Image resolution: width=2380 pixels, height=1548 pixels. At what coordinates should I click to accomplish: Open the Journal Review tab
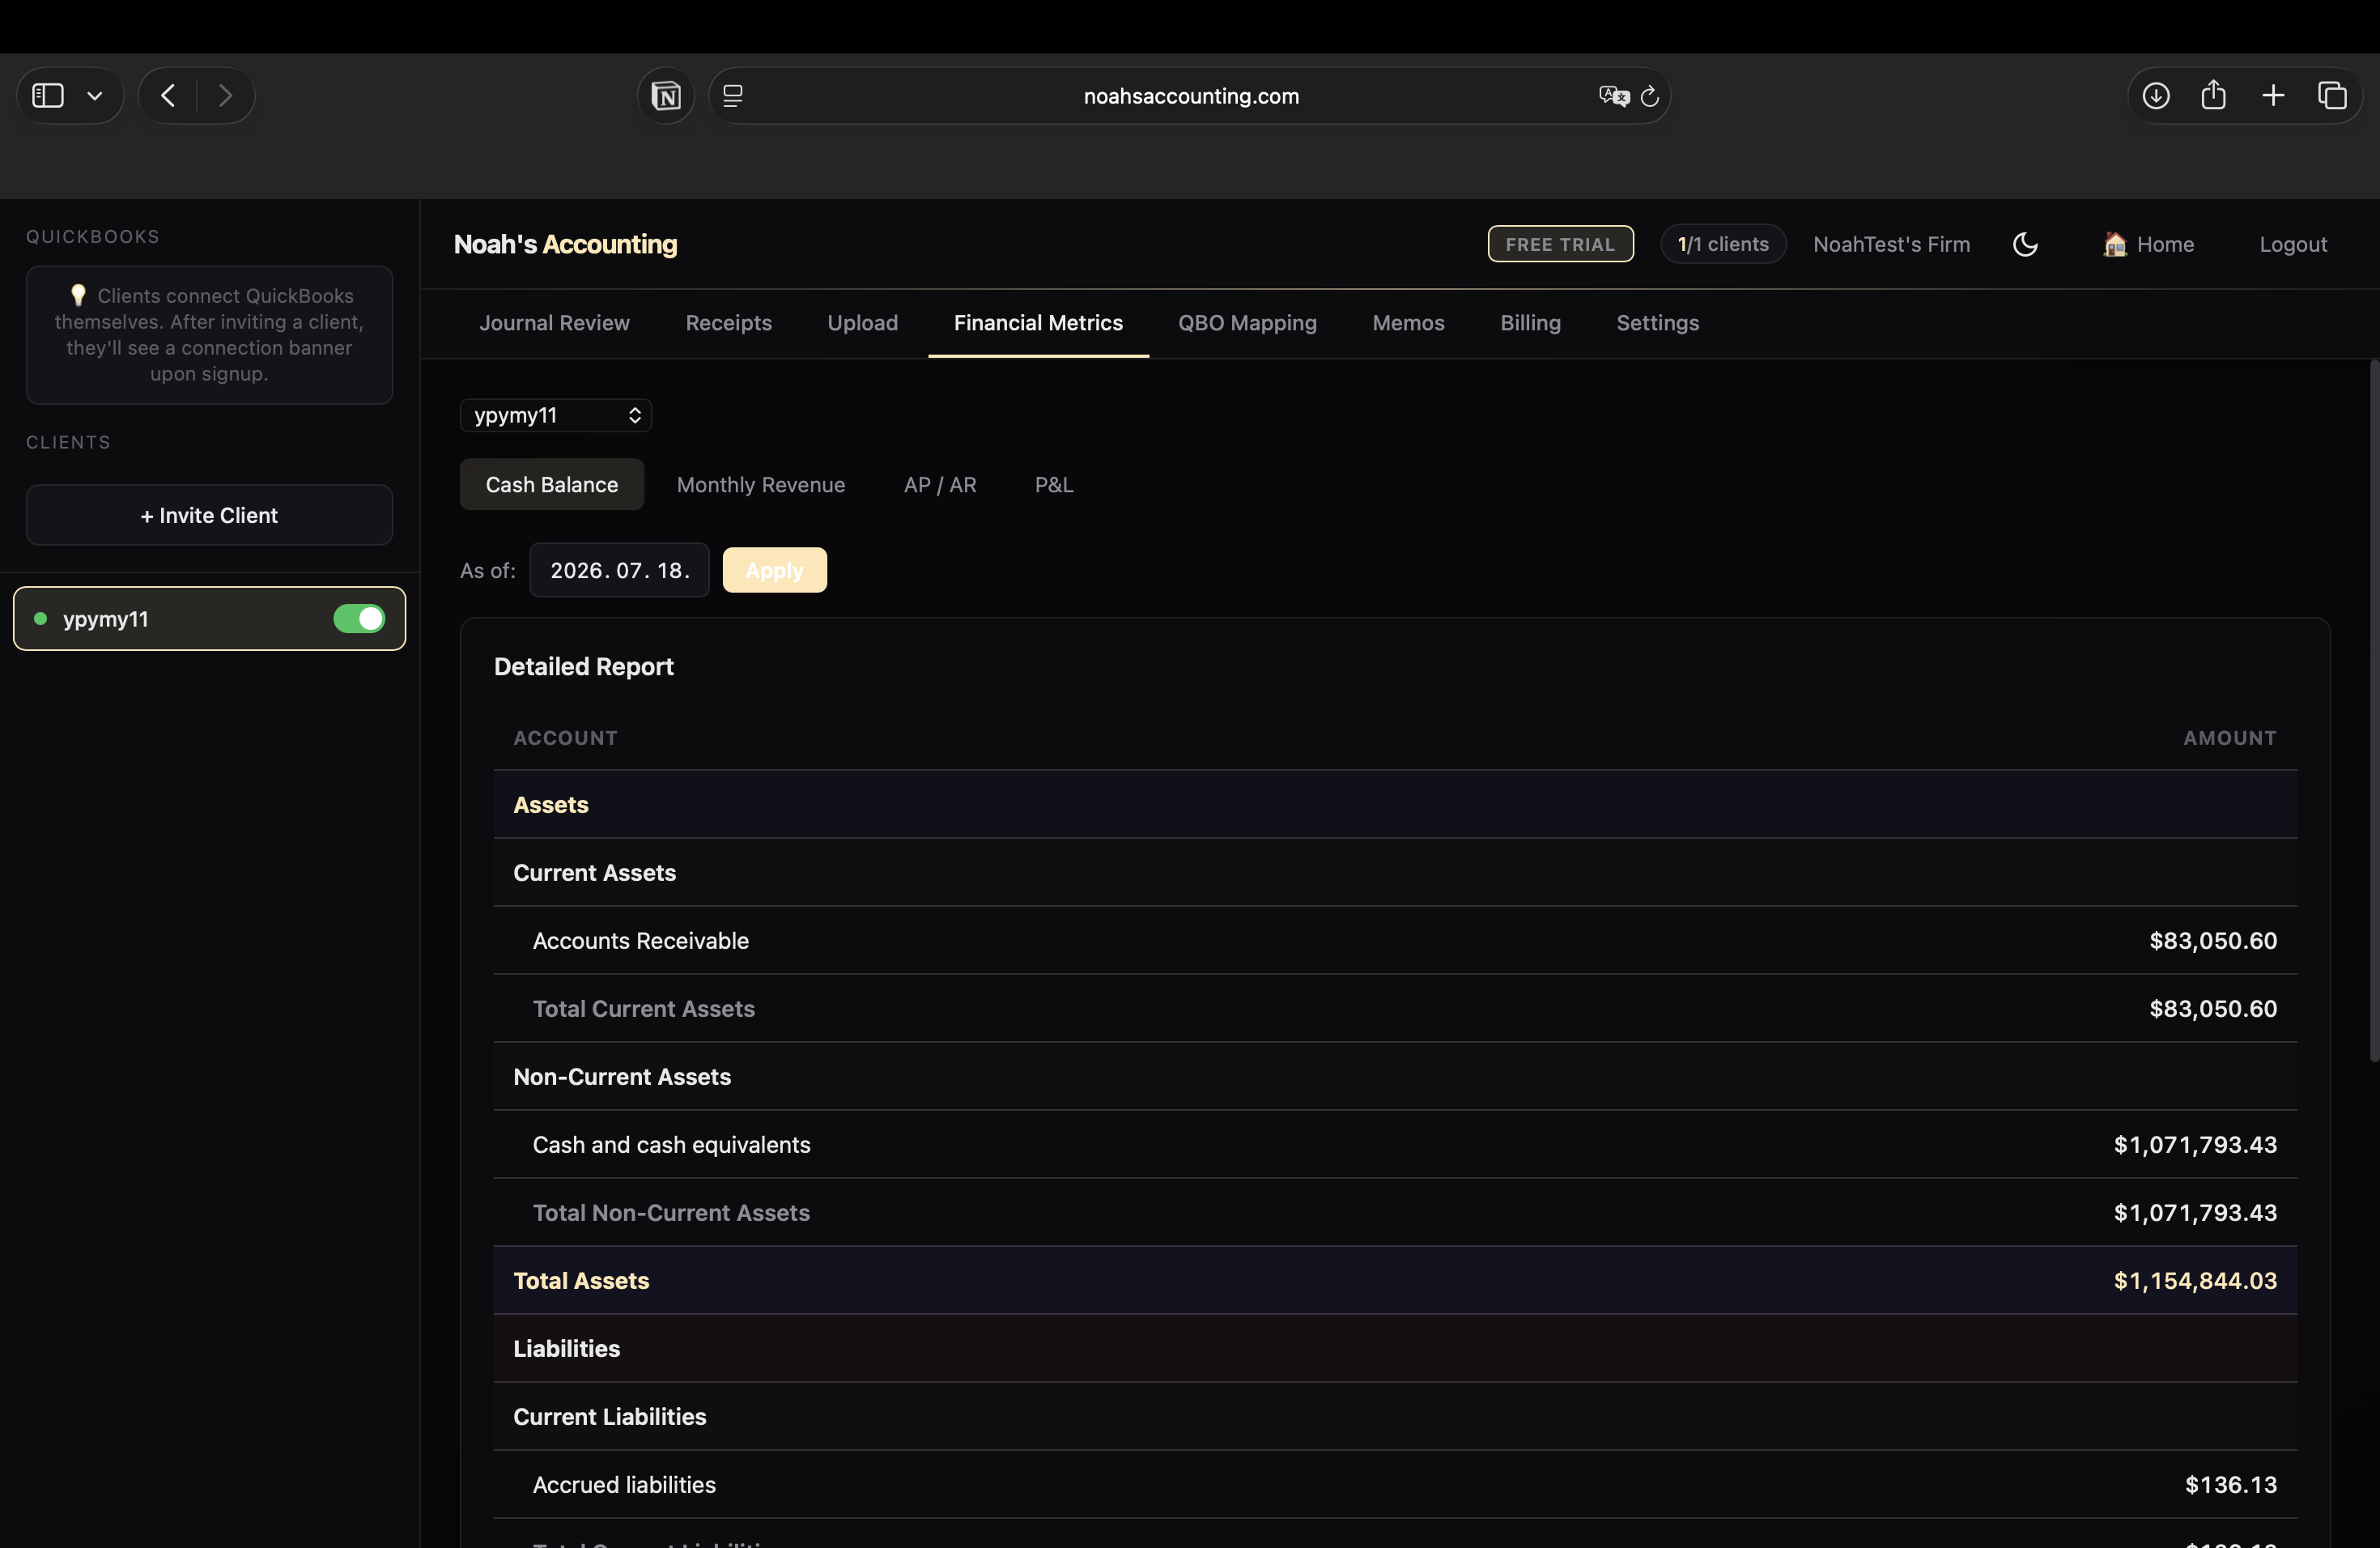pos(554,323)
